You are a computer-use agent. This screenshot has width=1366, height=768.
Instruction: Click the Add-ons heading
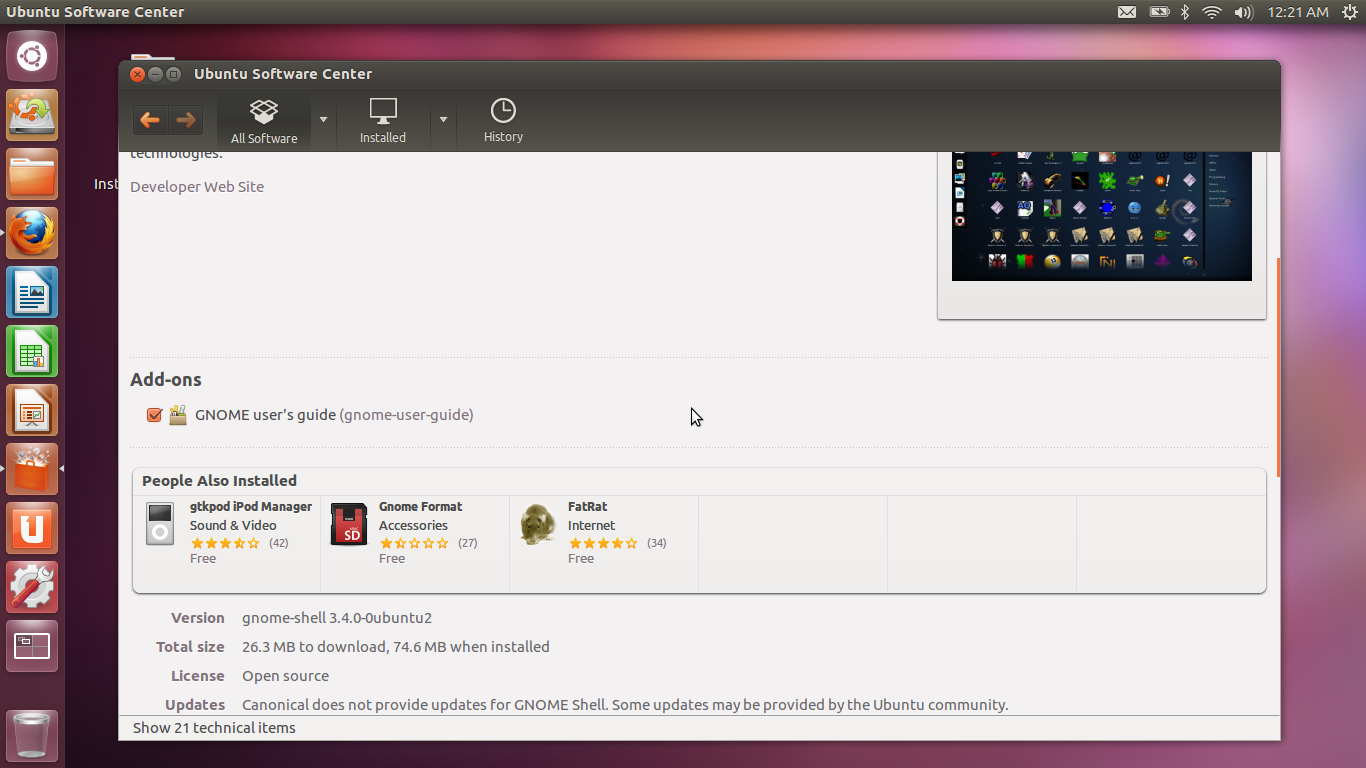166,380
